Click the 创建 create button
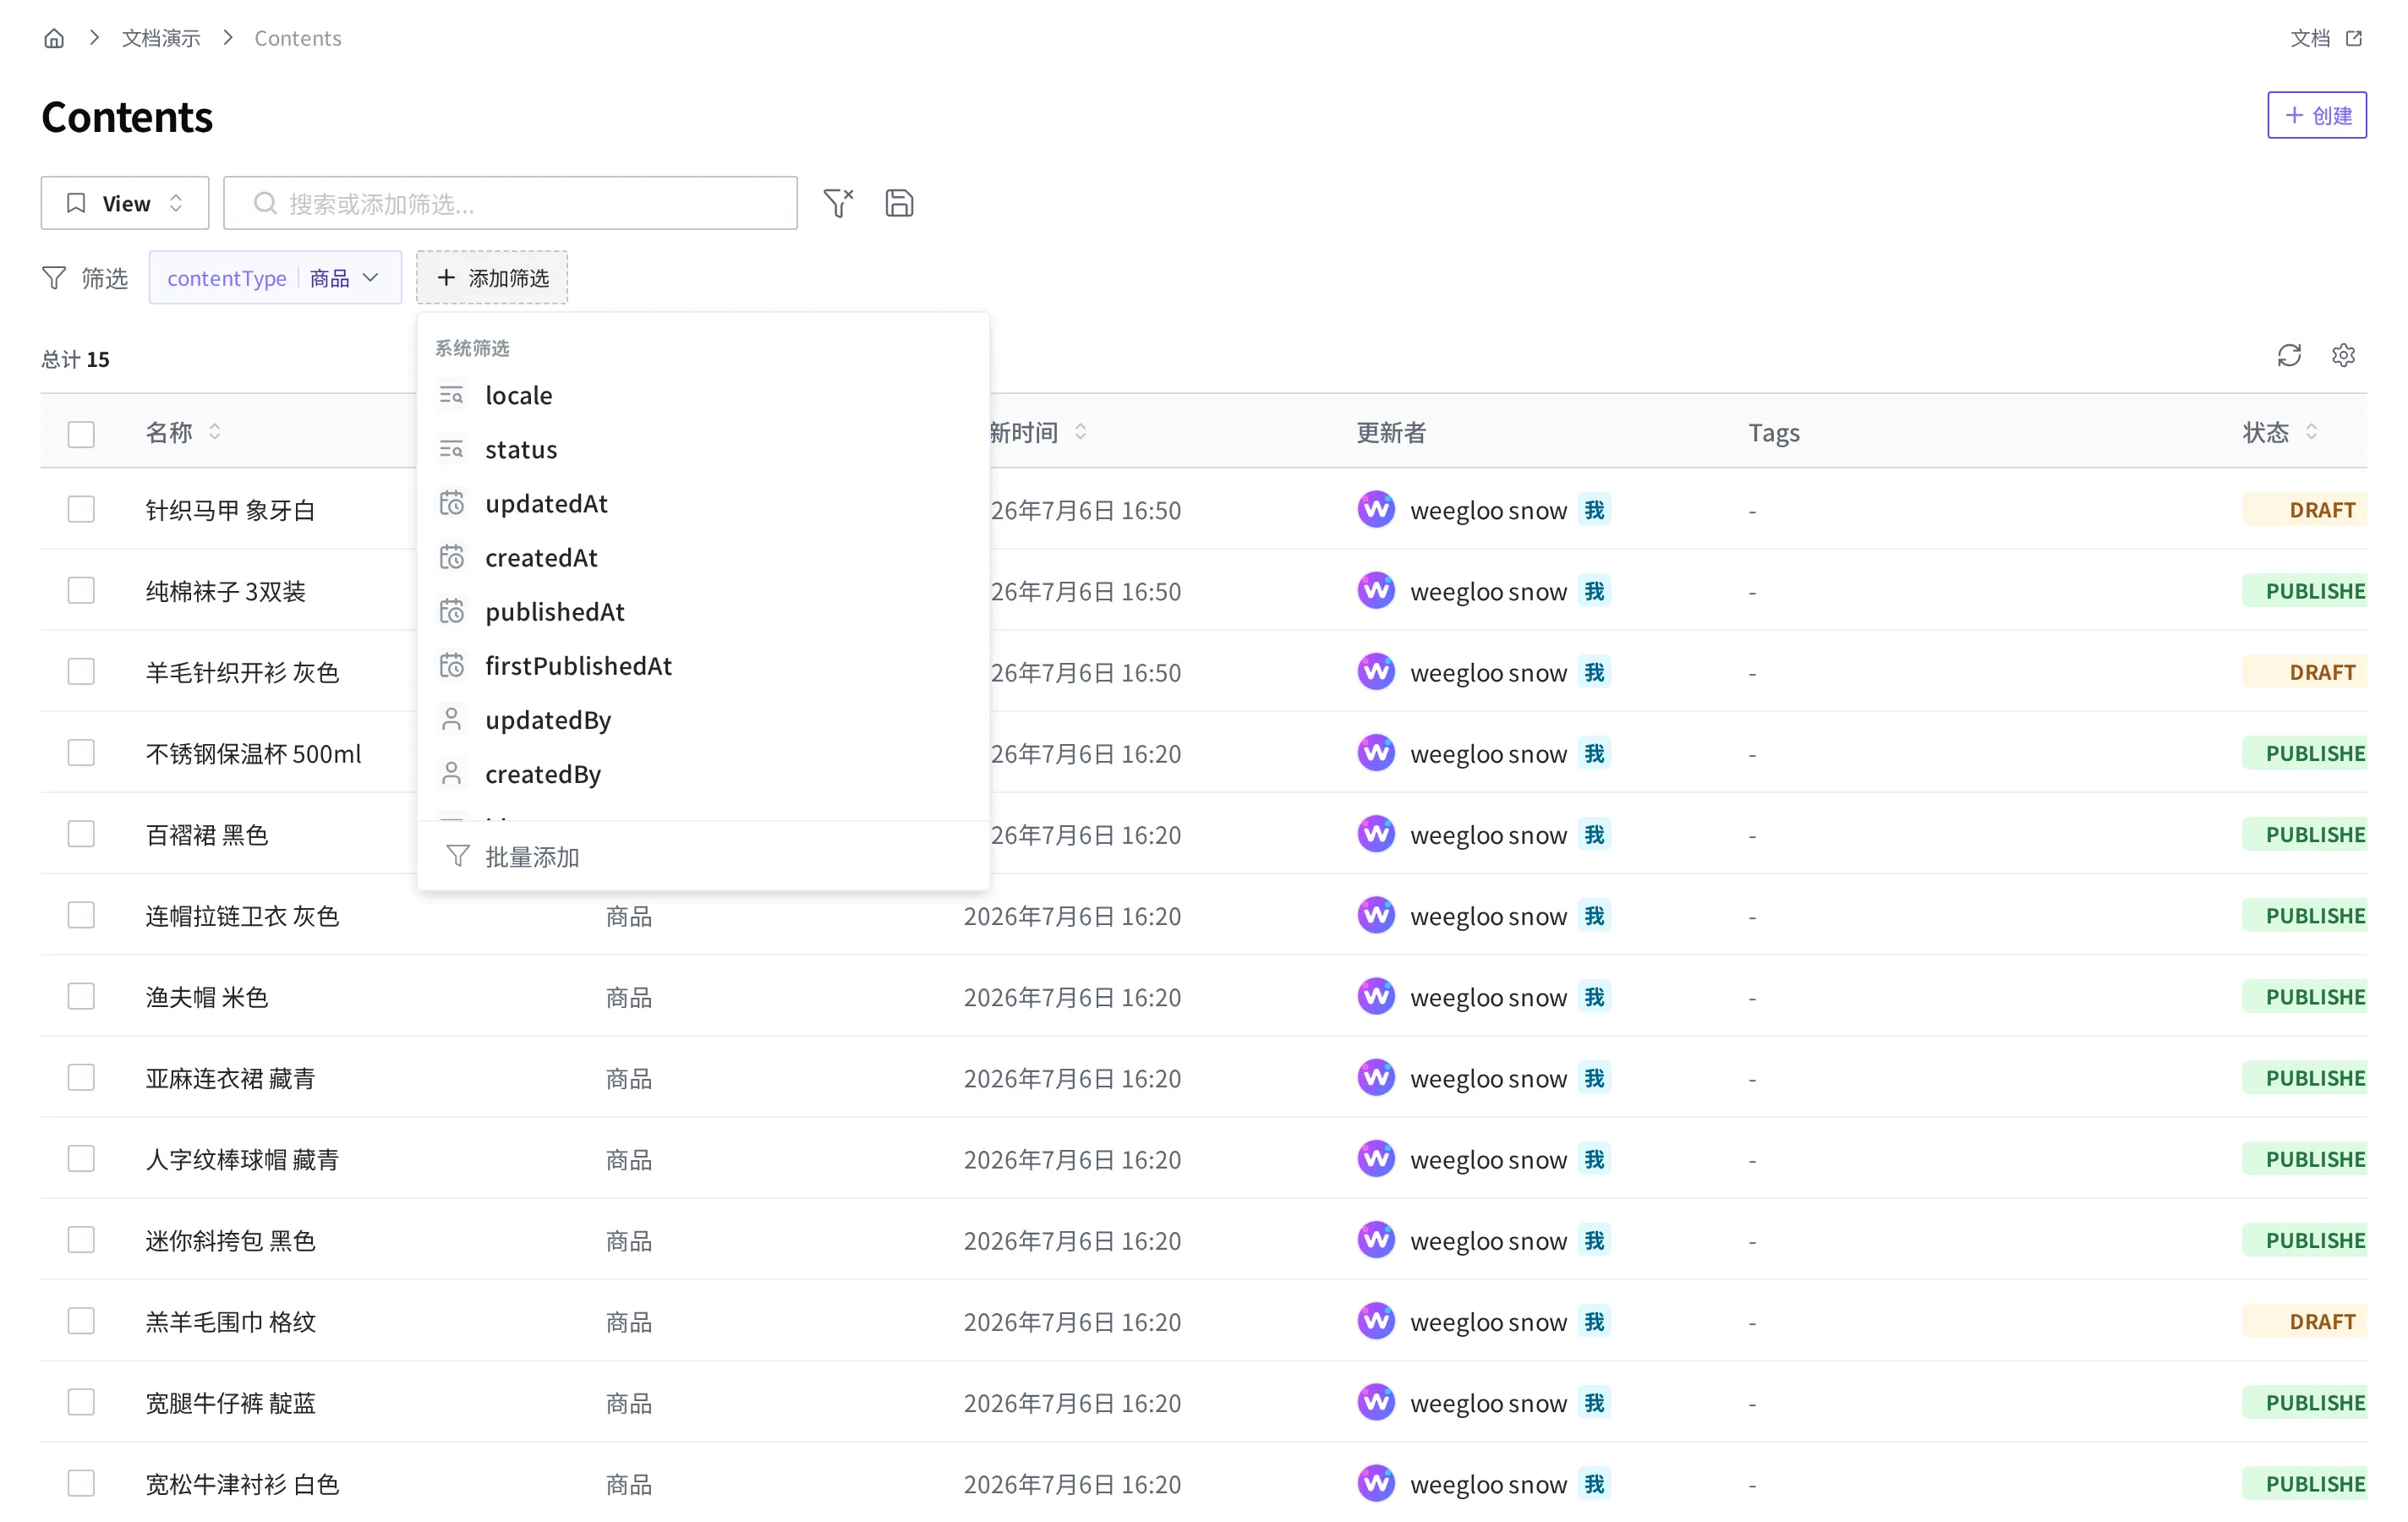2408x1522 pixels. 2316,115
